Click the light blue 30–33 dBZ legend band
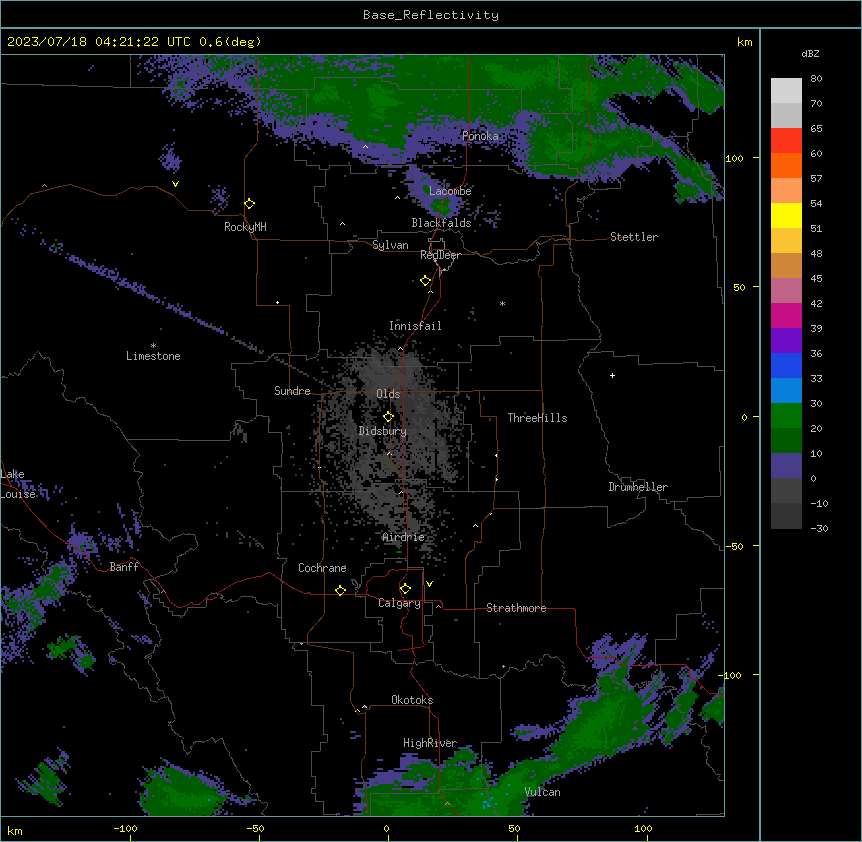This screenshot has height=842, width=862. pos(786,391)
